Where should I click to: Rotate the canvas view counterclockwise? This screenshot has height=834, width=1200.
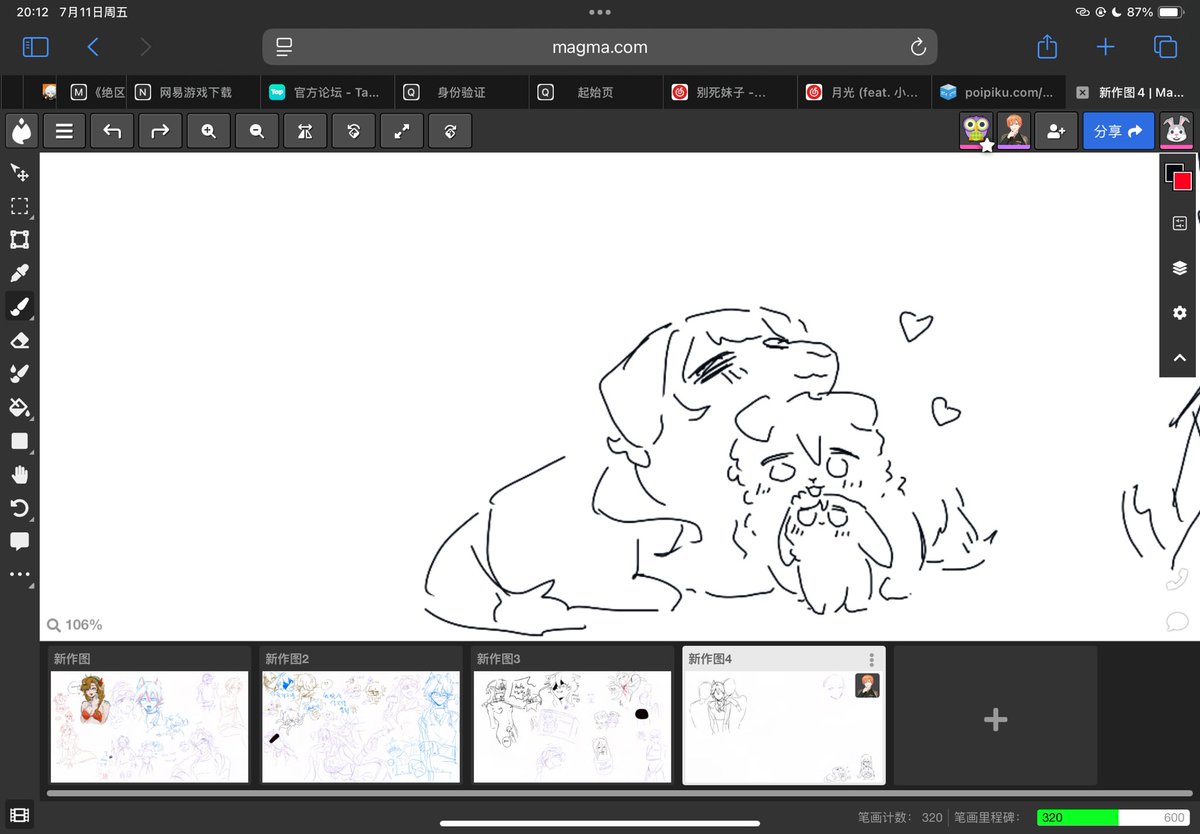tap(353, 131)
